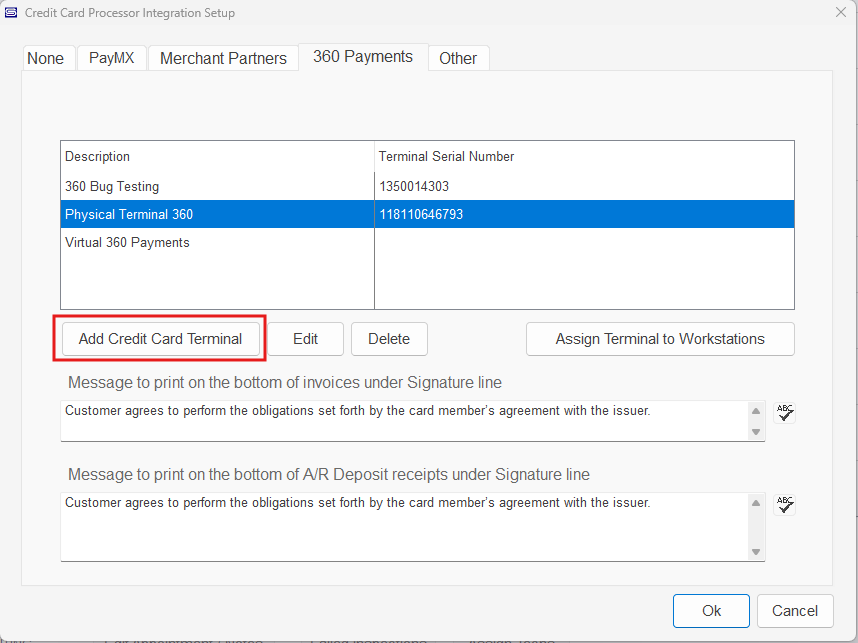The height and width of the screenshot is (643, 858).
Task: Switch to the None tab
Action: click(45, 58)
